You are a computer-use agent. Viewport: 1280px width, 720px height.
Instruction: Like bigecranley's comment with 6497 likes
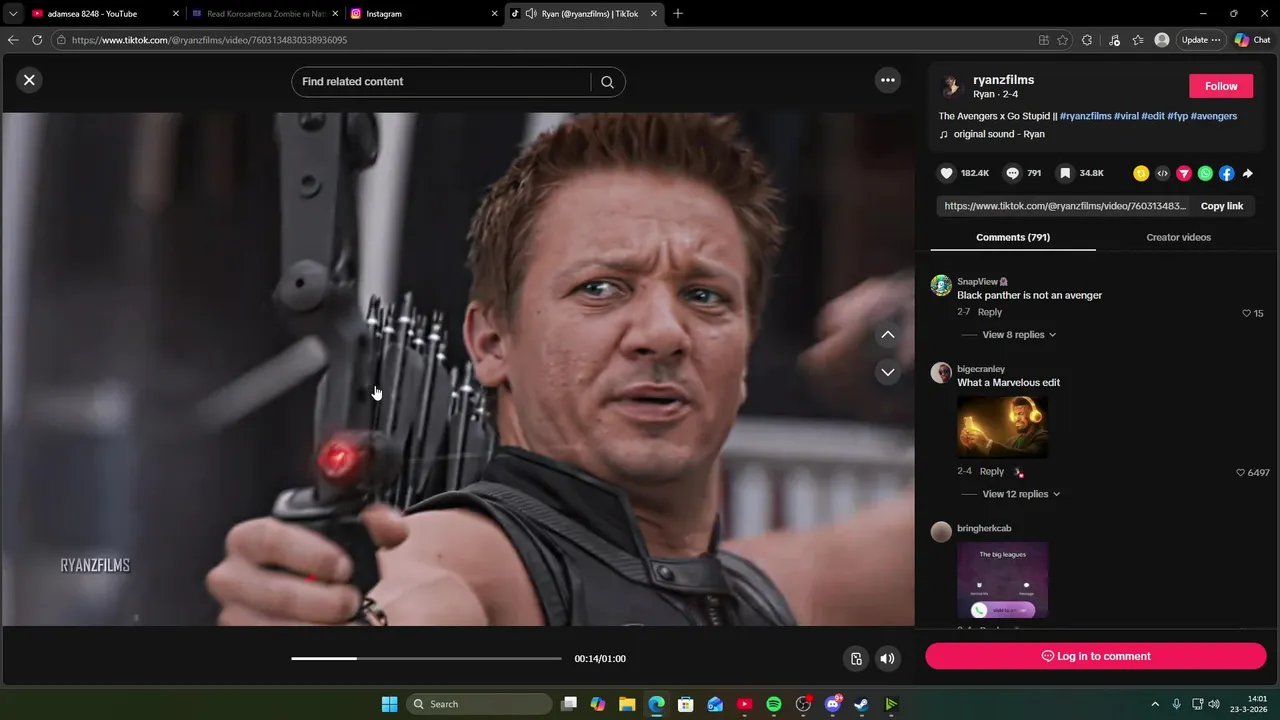point(1241,472)
